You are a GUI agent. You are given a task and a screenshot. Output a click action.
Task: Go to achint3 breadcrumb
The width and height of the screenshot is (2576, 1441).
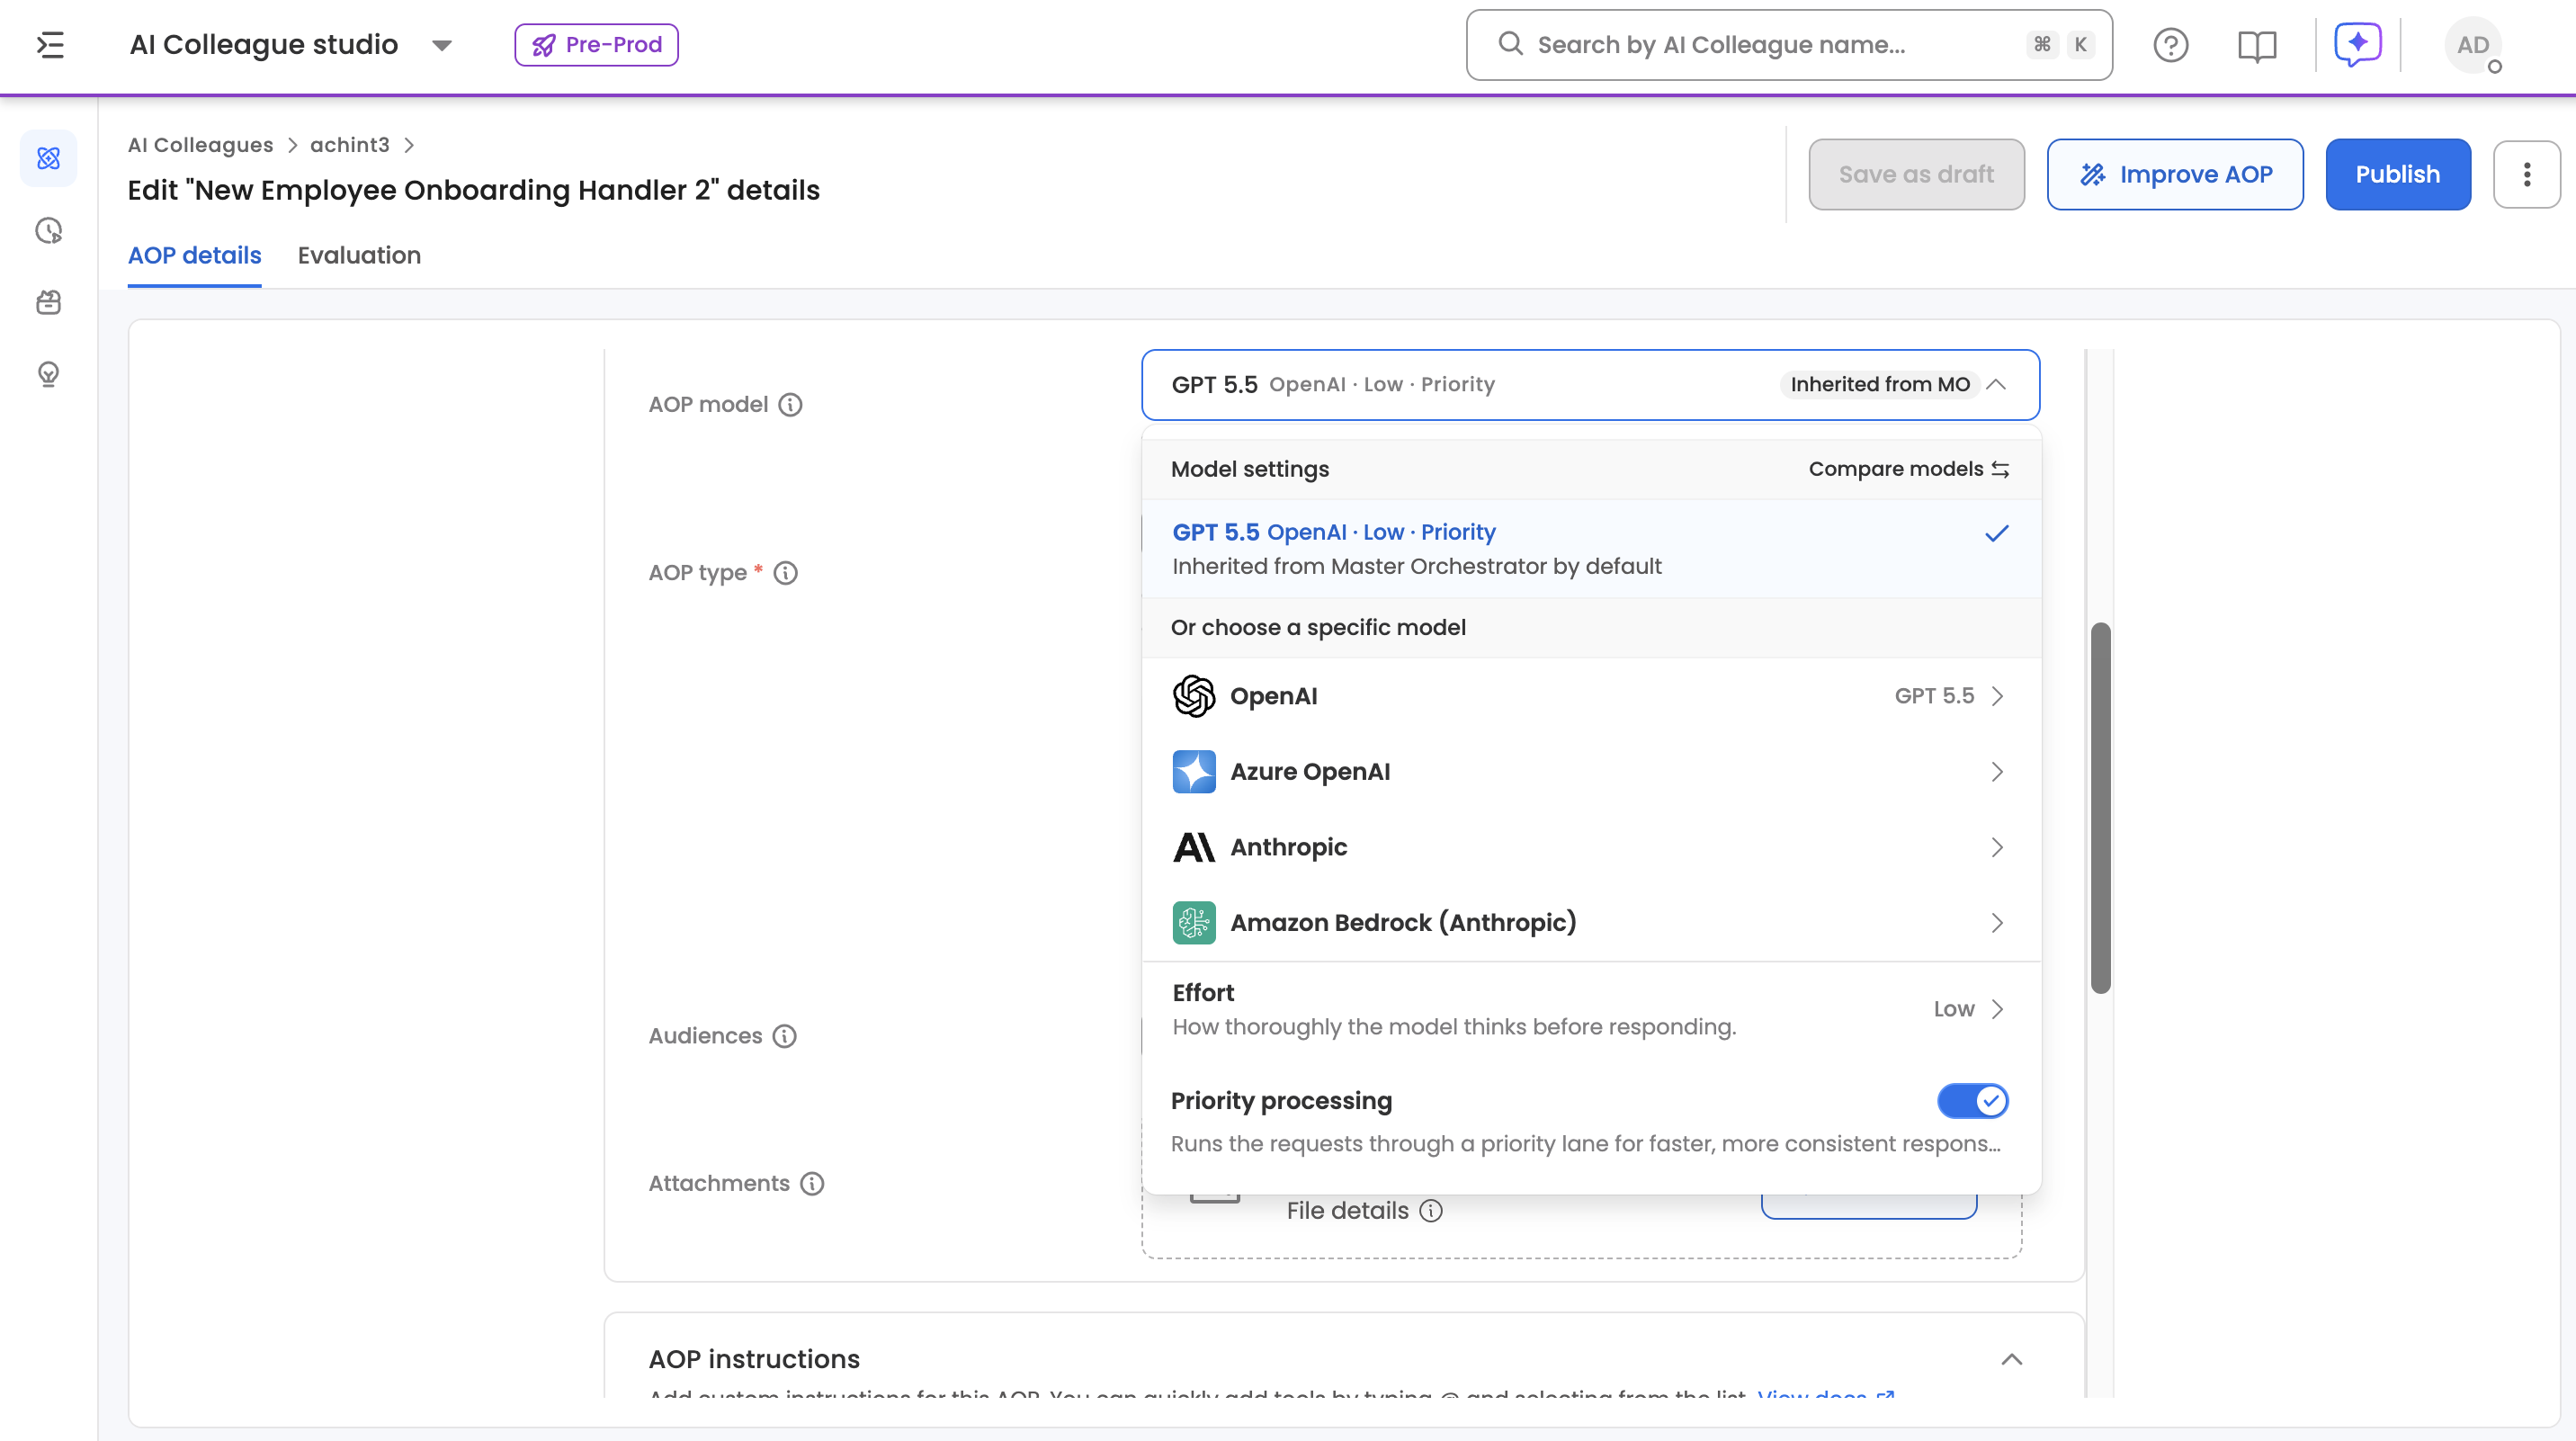tap(349, 145)
